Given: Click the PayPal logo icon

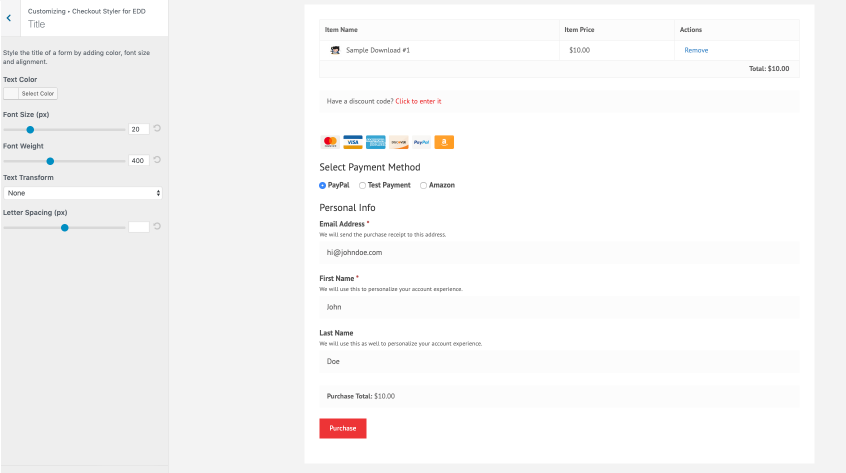Looking at the screenshot, I should (421, 142).
